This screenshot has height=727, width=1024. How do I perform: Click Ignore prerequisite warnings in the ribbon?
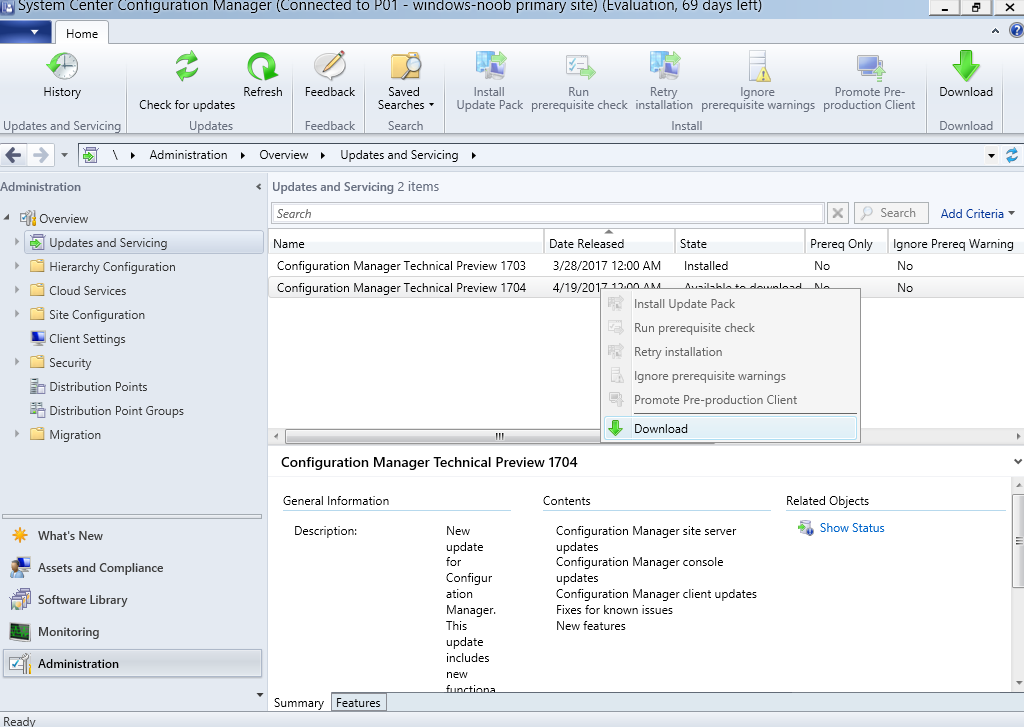758,81
